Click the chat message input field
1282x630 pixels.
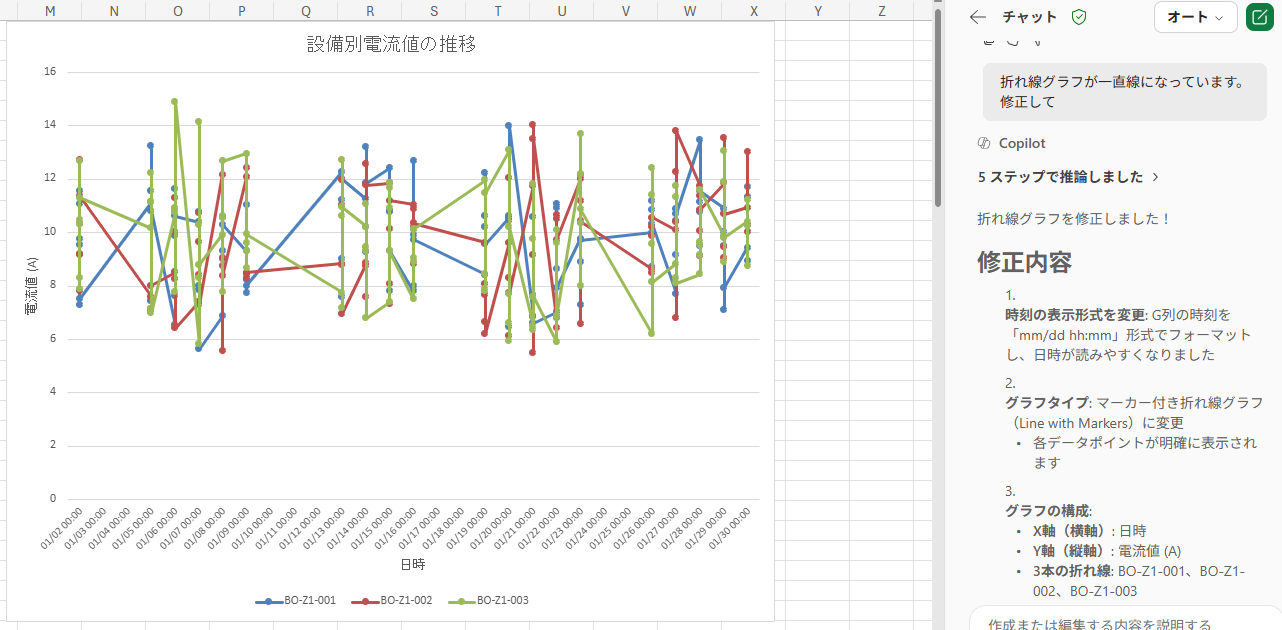click(1110, 622)
